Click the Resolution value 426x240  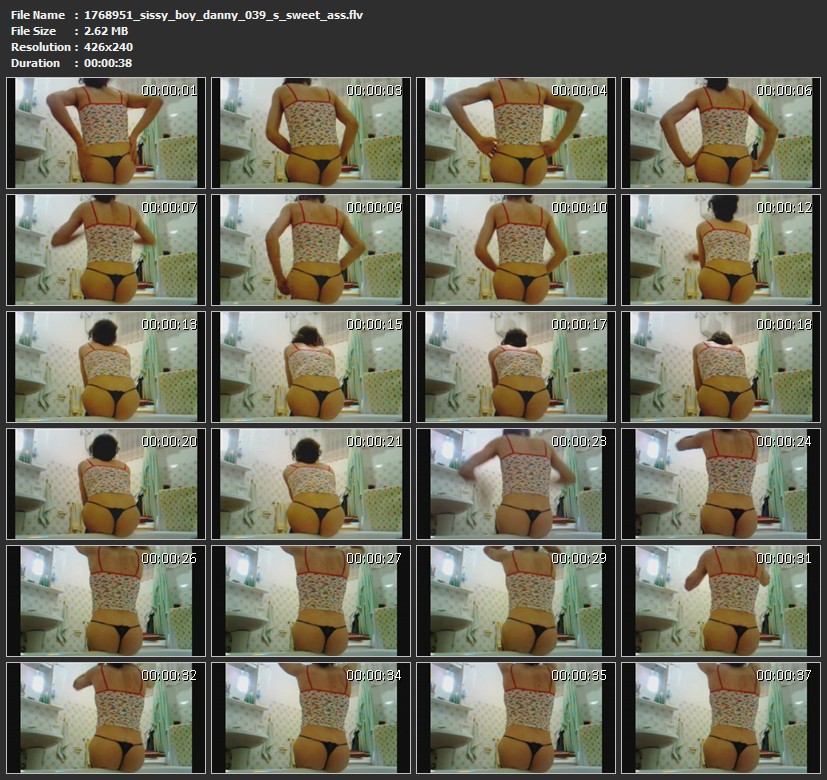coord(108,47)
